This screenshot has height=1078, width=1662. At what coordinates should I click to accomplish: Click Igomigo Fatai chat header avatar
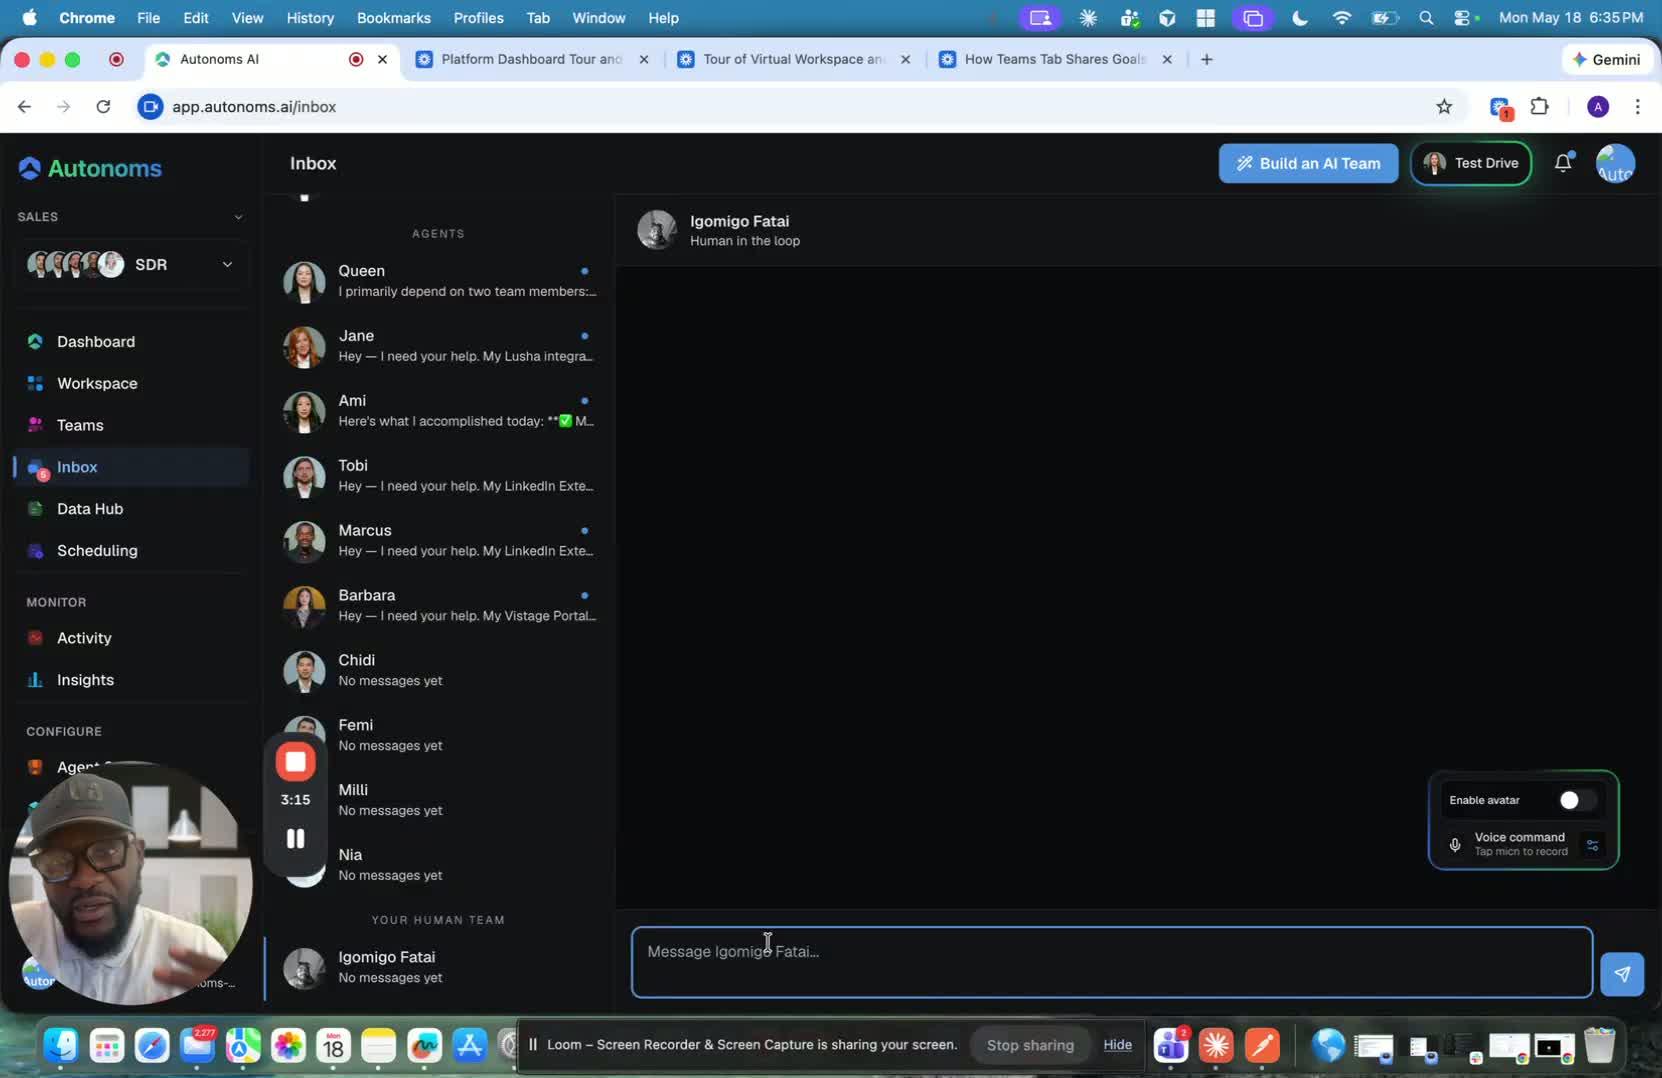click(x=657, y=230)
